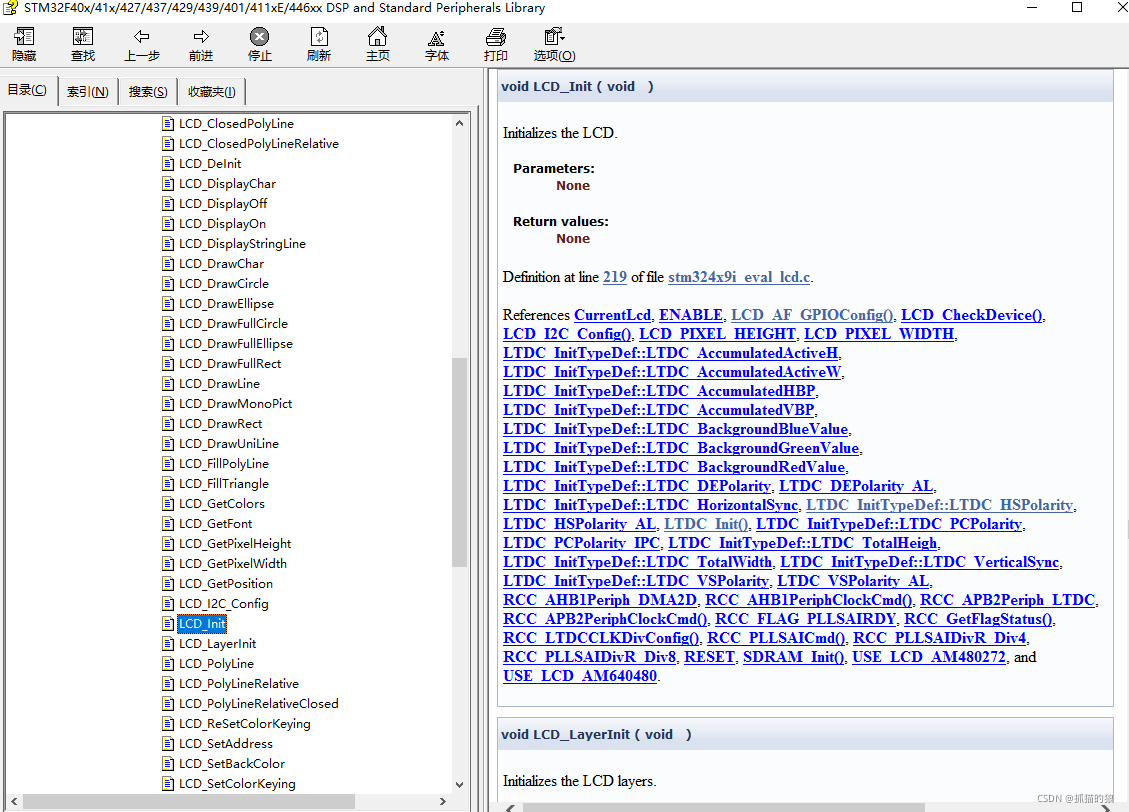1129x812 pixels.
Task: Click the page icon beside LCD_LayerInit
Action: click(x=168, y=644)
